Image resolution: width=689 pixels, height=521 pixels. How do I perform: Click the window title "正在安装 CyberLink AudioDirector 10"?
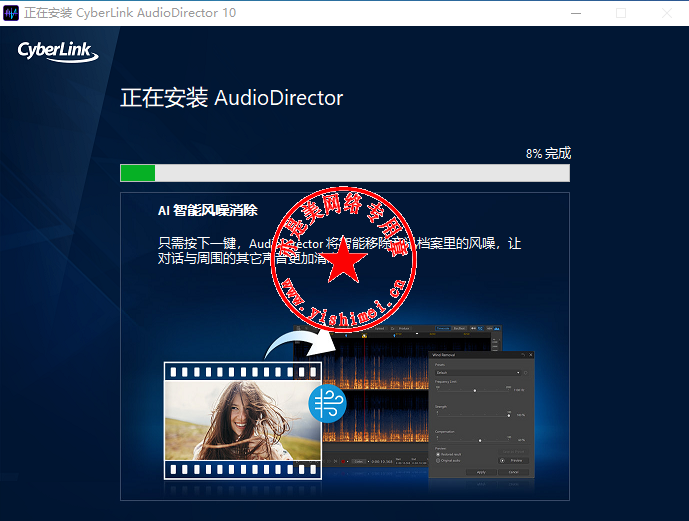pos(130,13)
